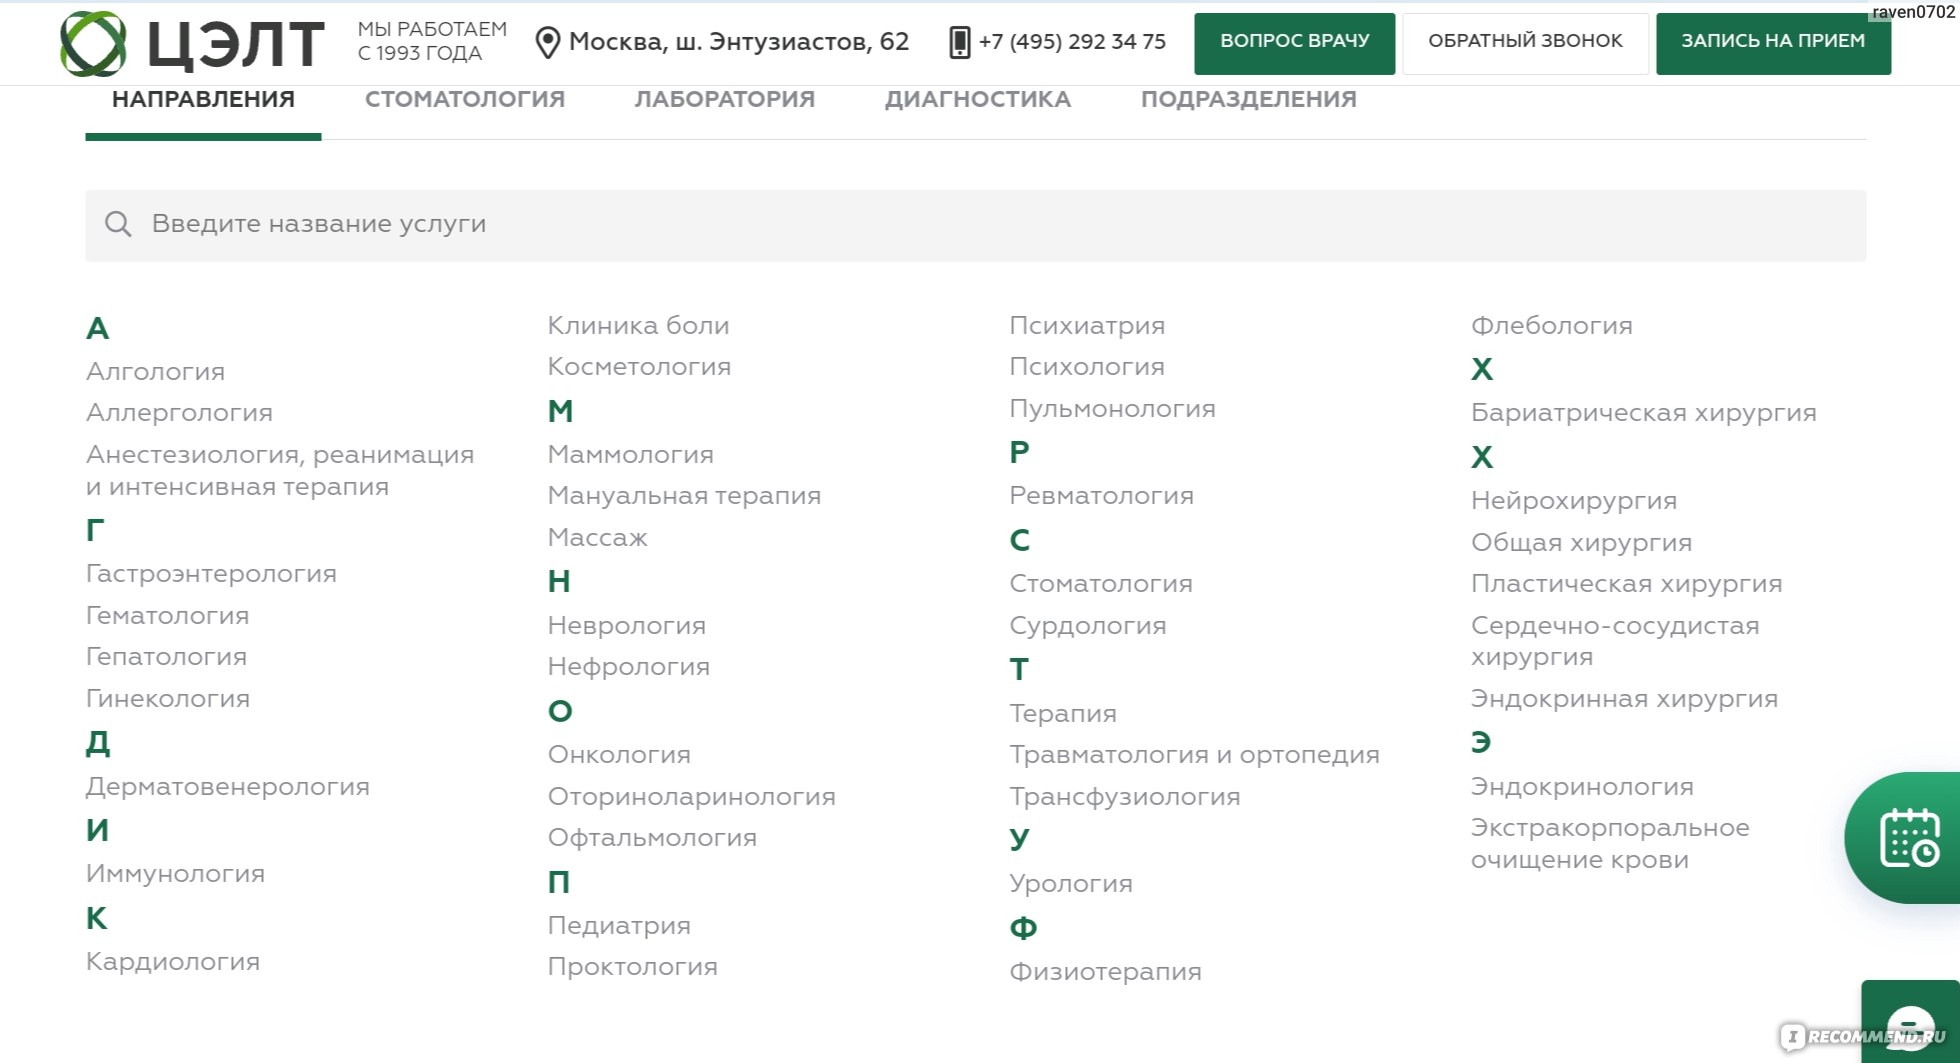This screenshot has width=1960, height=1063.
Task: Open the Гастроэнтерология link
Action: coord(211,574)
